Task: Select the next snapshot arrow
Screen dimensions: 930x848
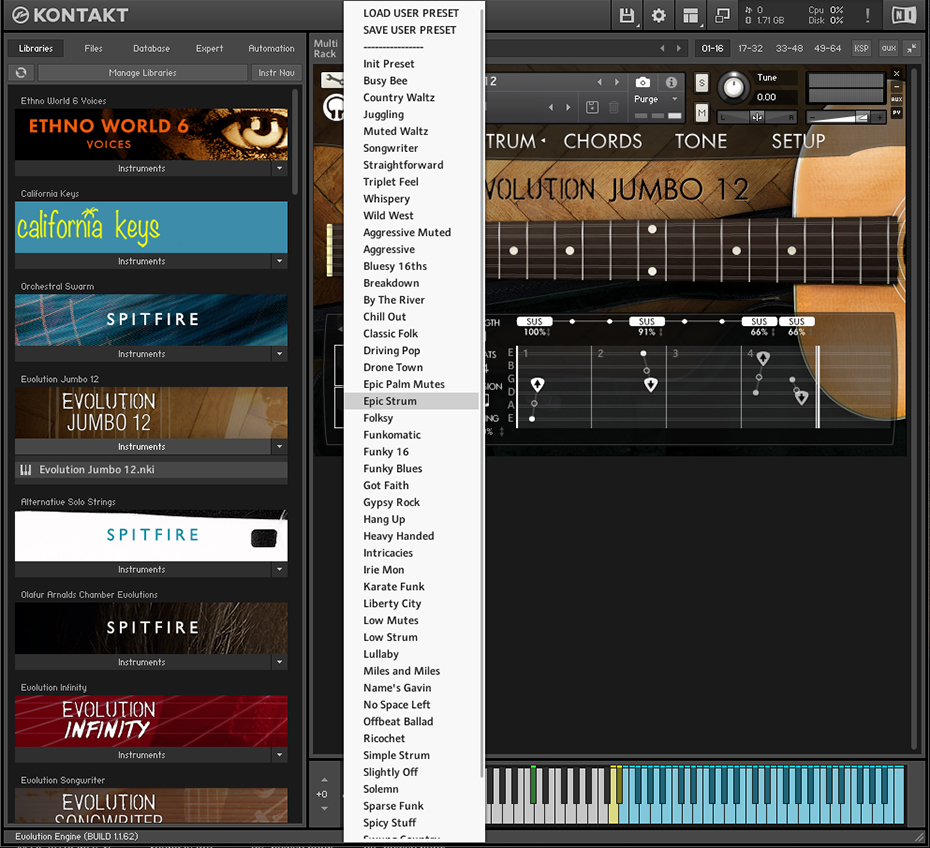Action: (568, 107)
